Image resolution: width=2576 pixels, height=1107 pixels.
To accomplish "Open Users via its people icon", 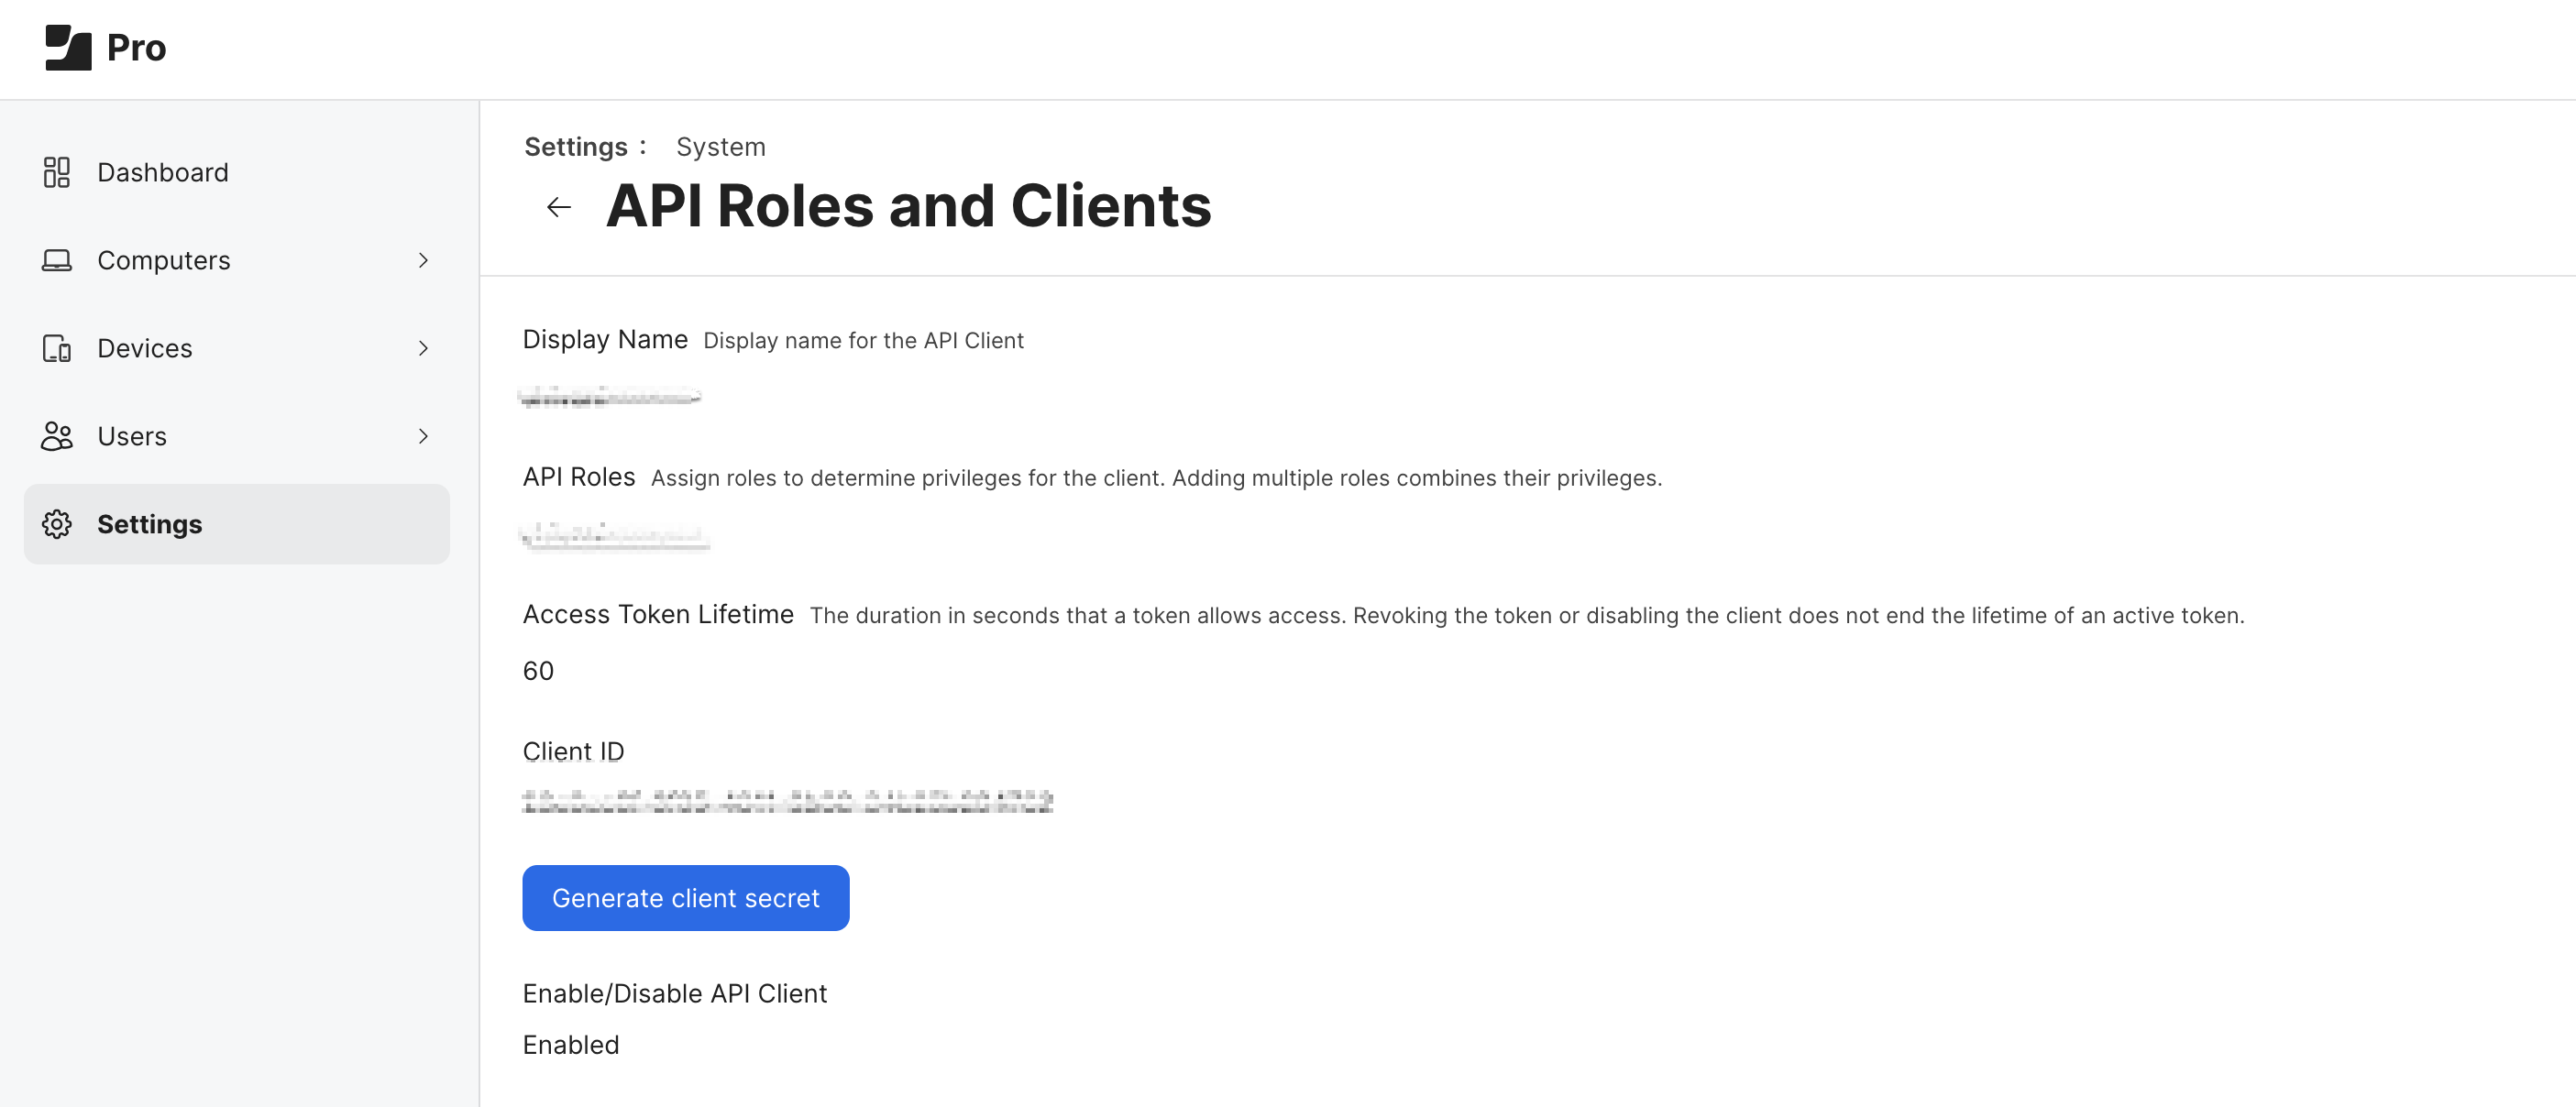I will coord(57,436).
